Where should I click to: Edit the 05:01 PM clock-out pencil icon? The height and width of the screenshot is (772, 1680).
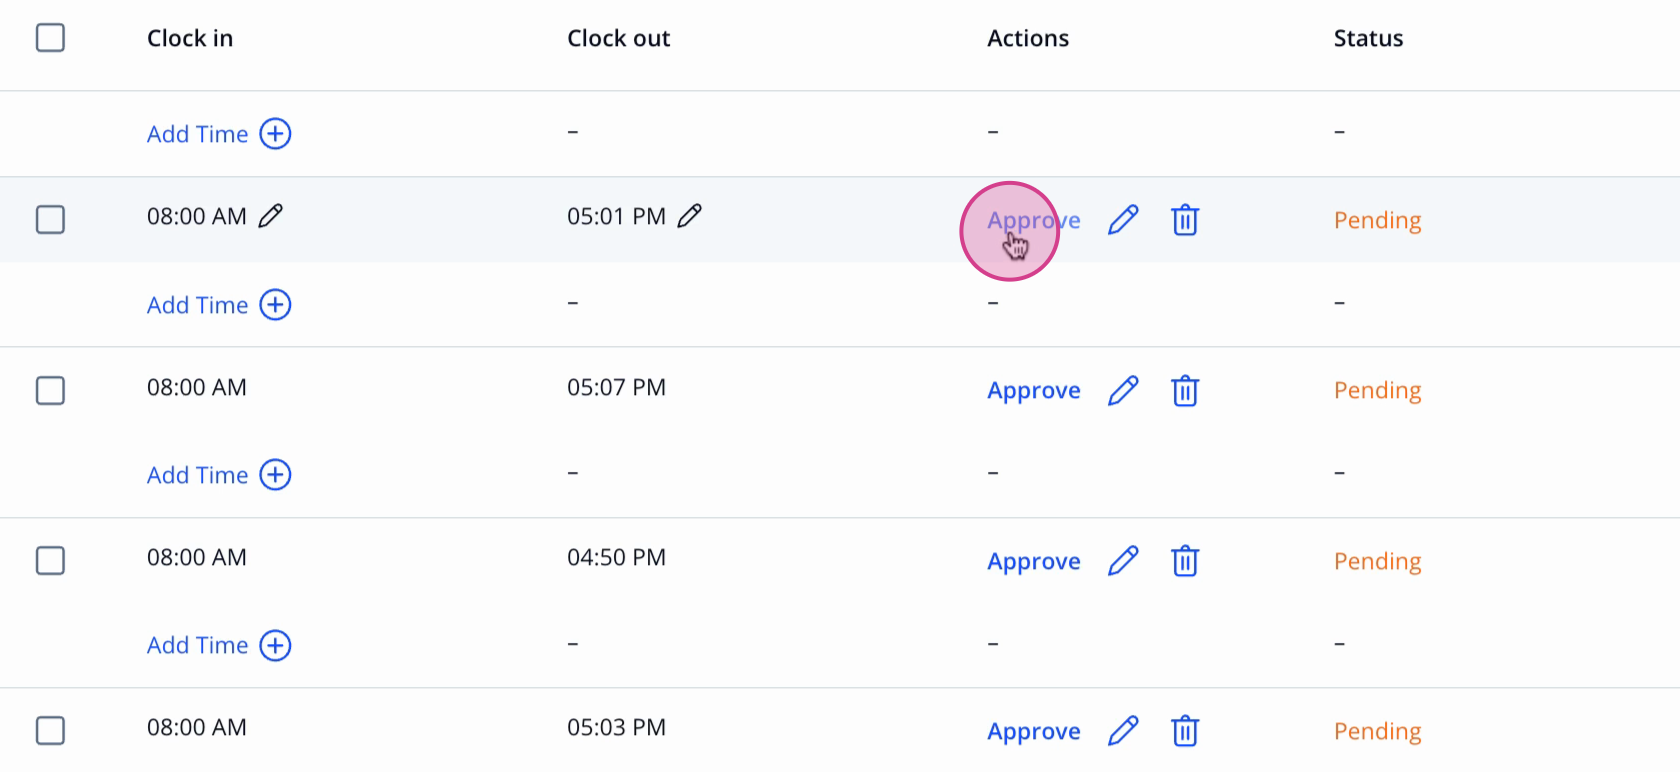[690, 216]
